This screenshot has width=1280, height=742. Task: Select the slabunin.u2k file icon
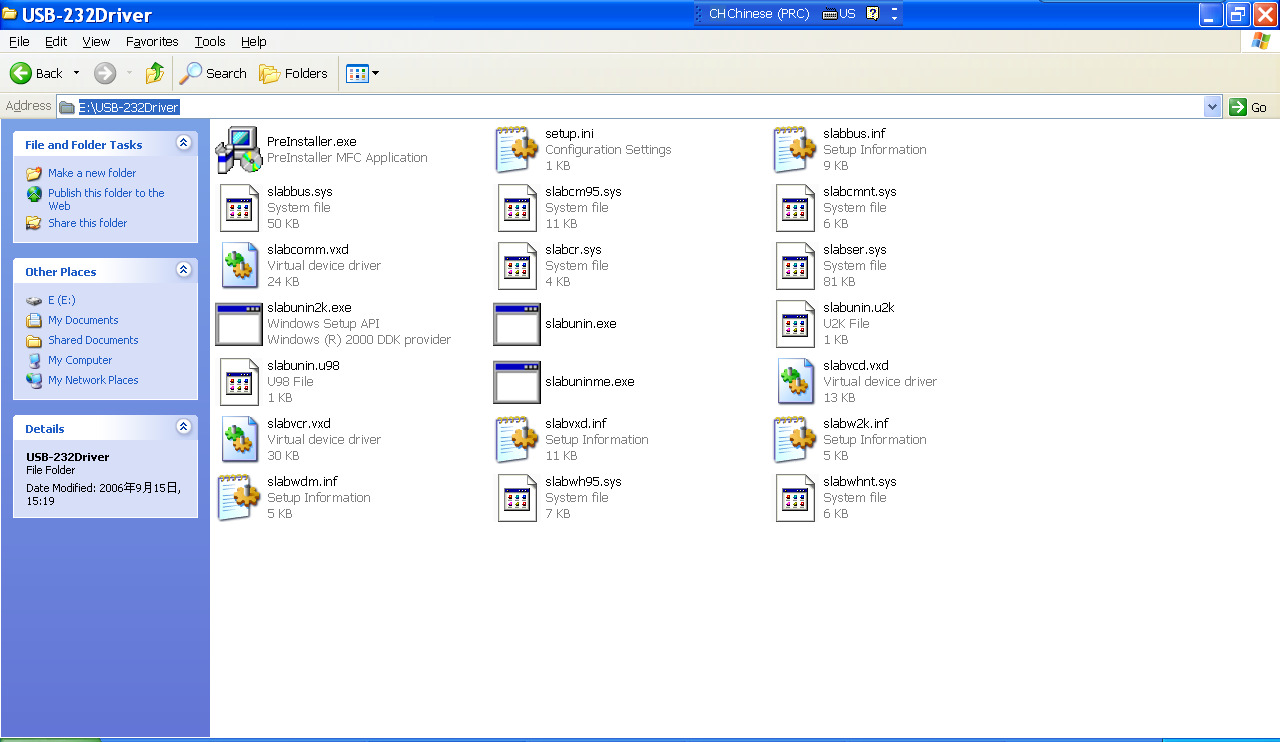tap(795, 324)
